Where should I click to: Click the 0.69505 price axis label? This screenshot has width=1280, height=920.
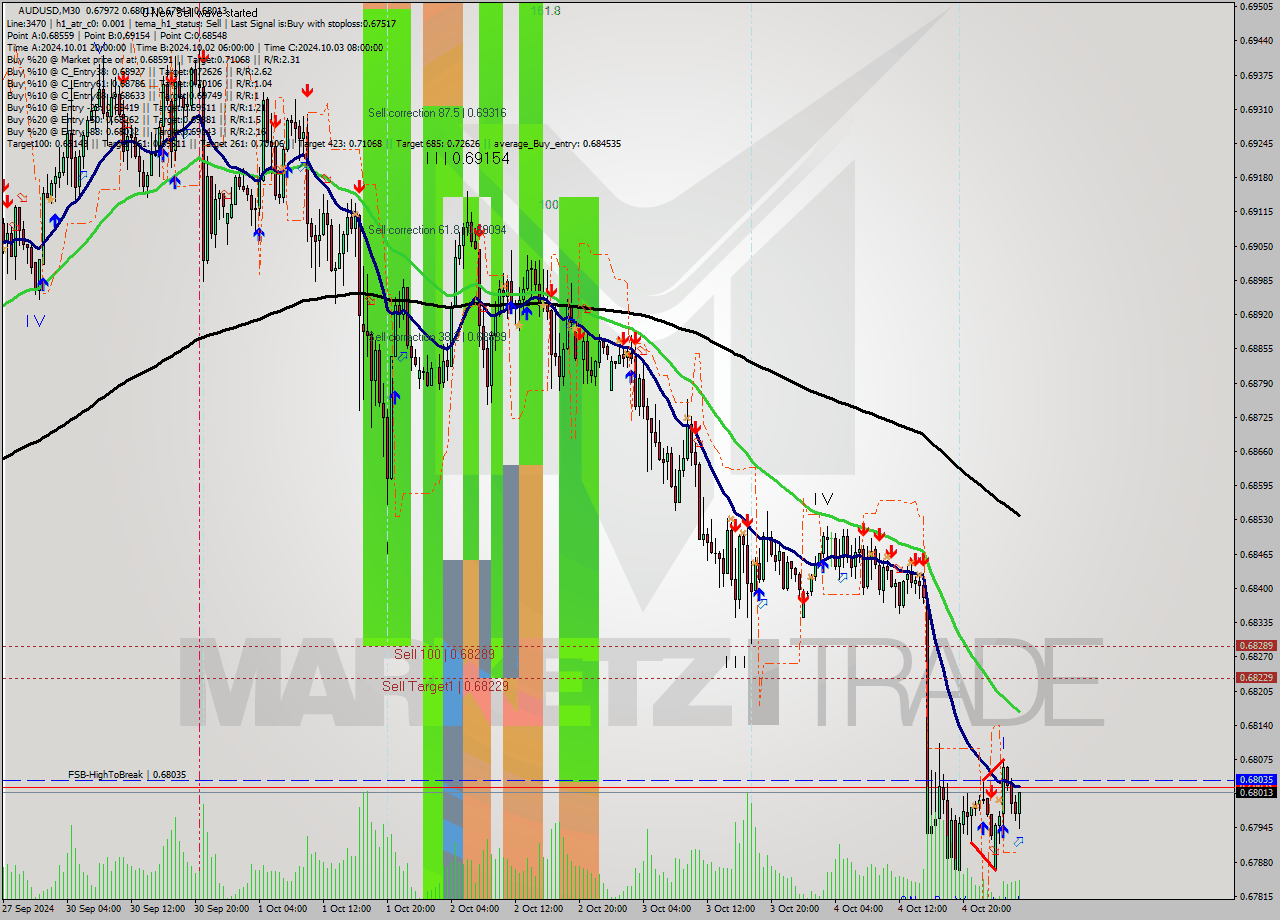click(1256, 6)
